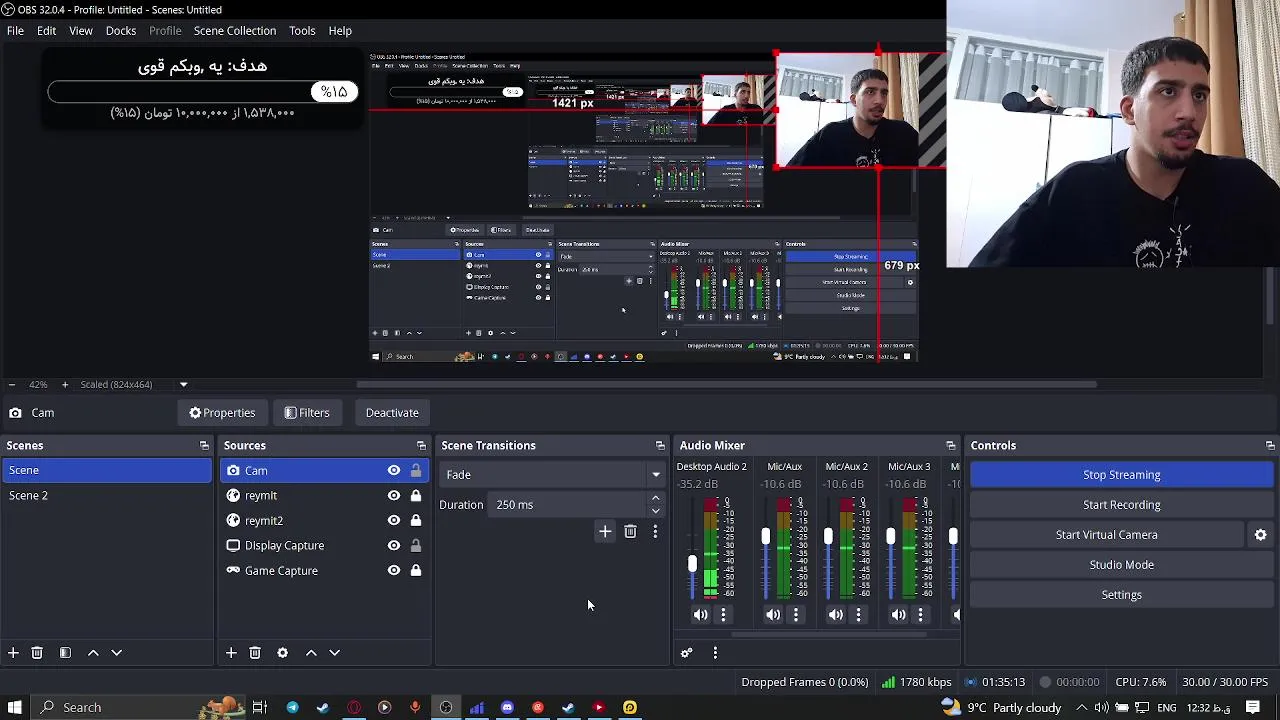Viewport: 1280px width, 720px height.
Task: Click Start Virtual Camera button
Action: (x=1107, y=535)
